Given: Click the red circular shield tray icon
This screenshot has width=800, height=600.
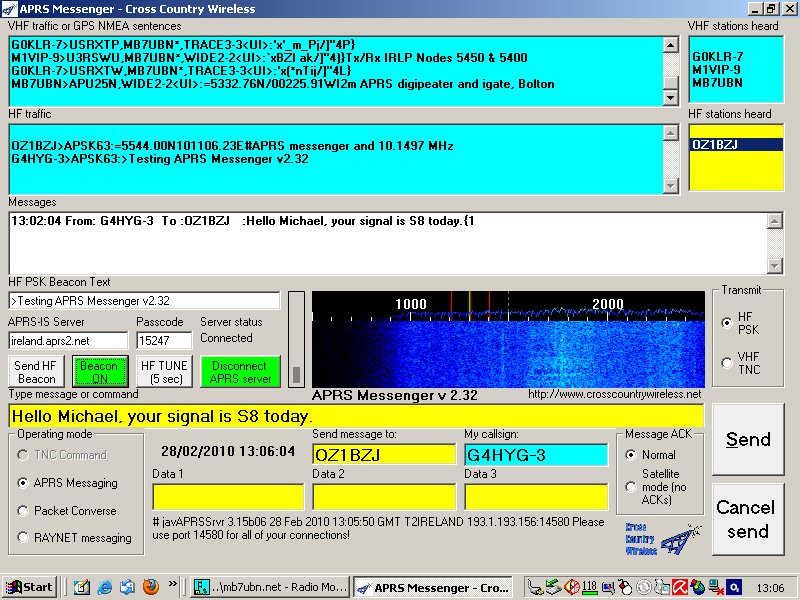Looking at the screenshot, I should [x=571, y=588].
